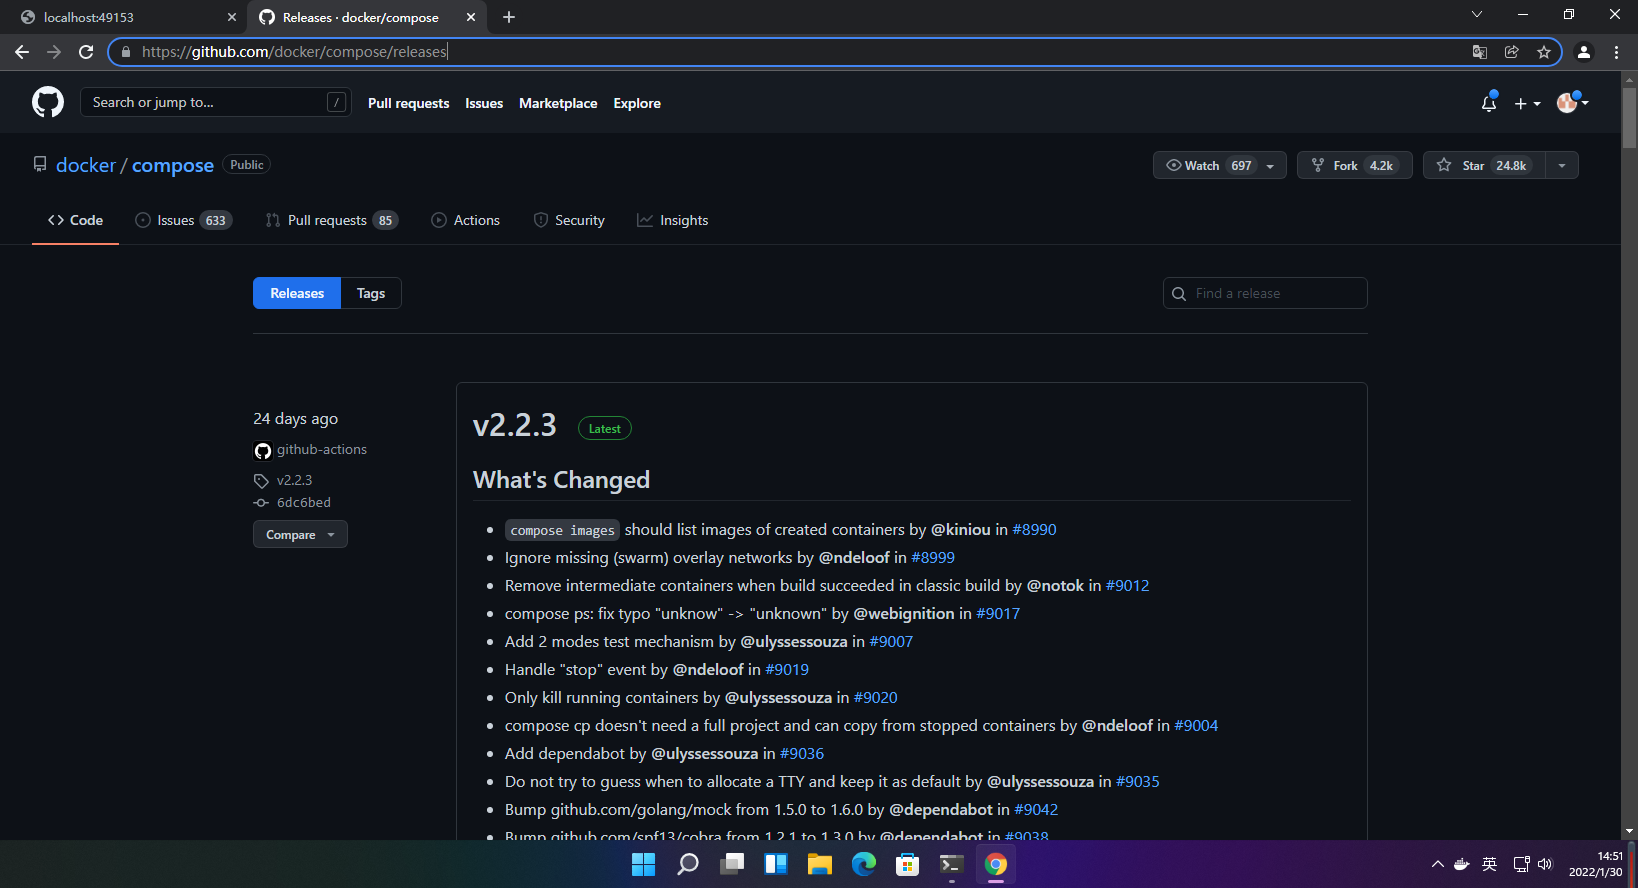Star the docker/compose repository
The image size is (1638, 888).
1484,165
